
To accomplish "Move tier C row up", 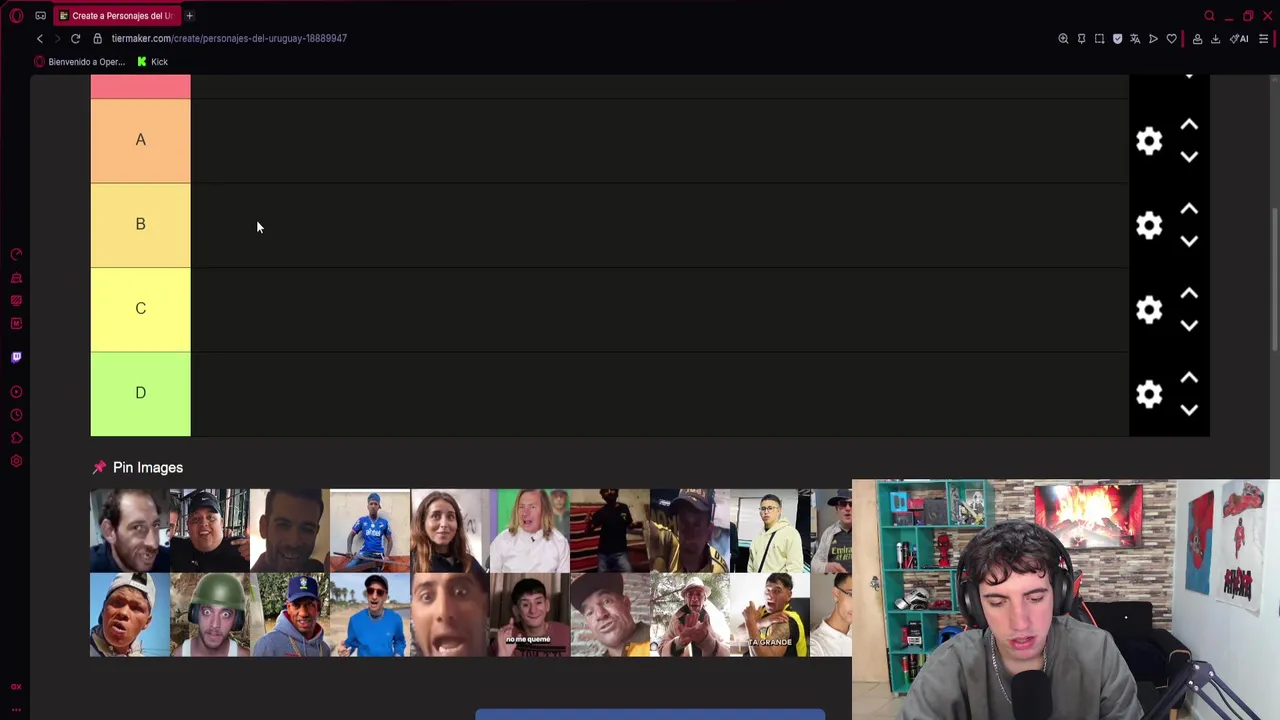I will click(x=1189, y=293).
